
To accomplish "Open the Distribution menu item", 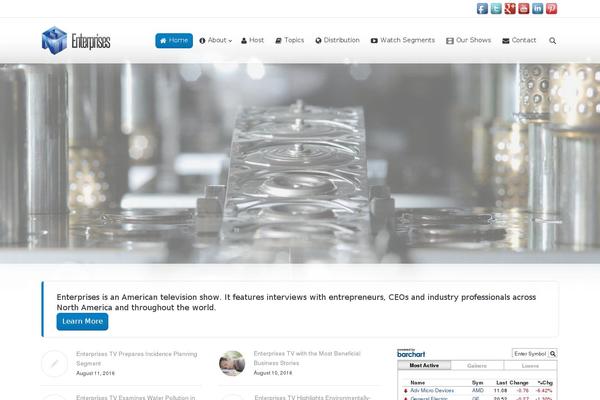I will (x=338, y=40).
